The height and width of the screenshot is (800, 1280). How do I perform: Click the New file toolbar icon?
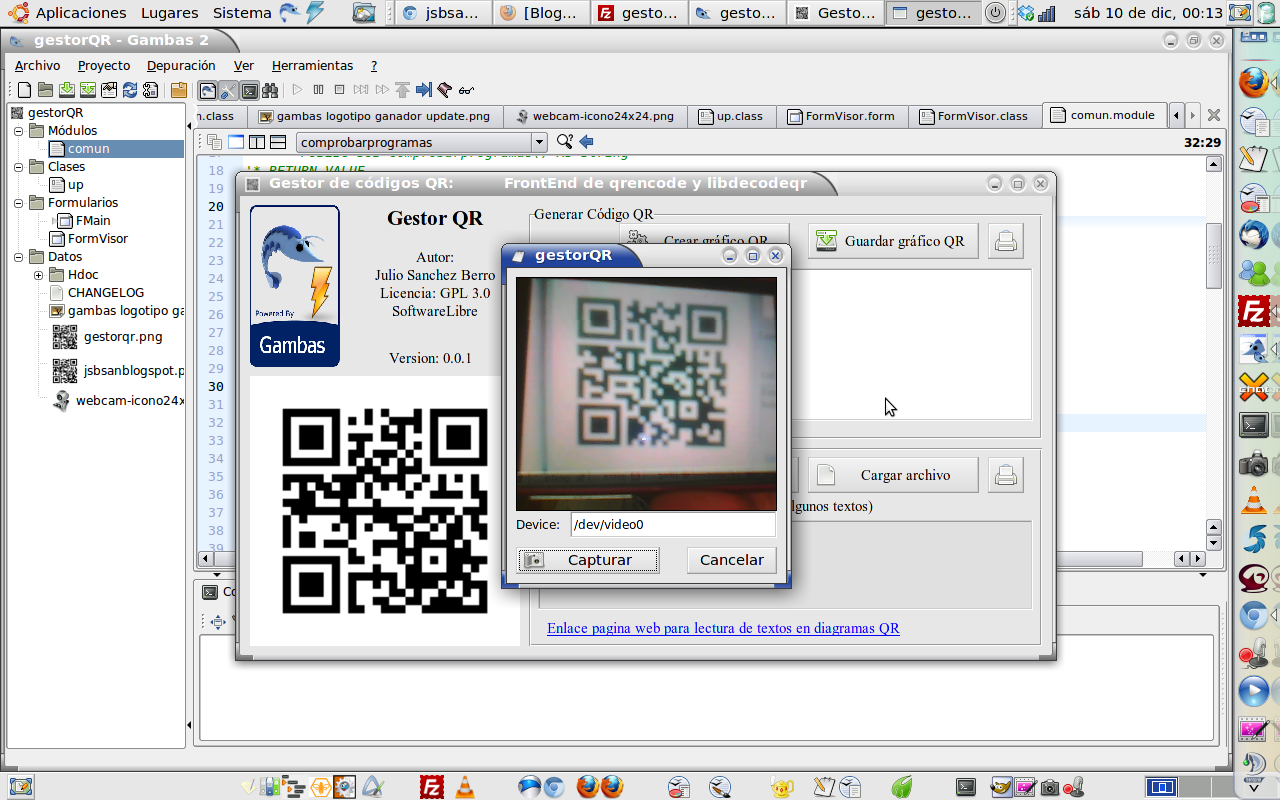[24, 90]
